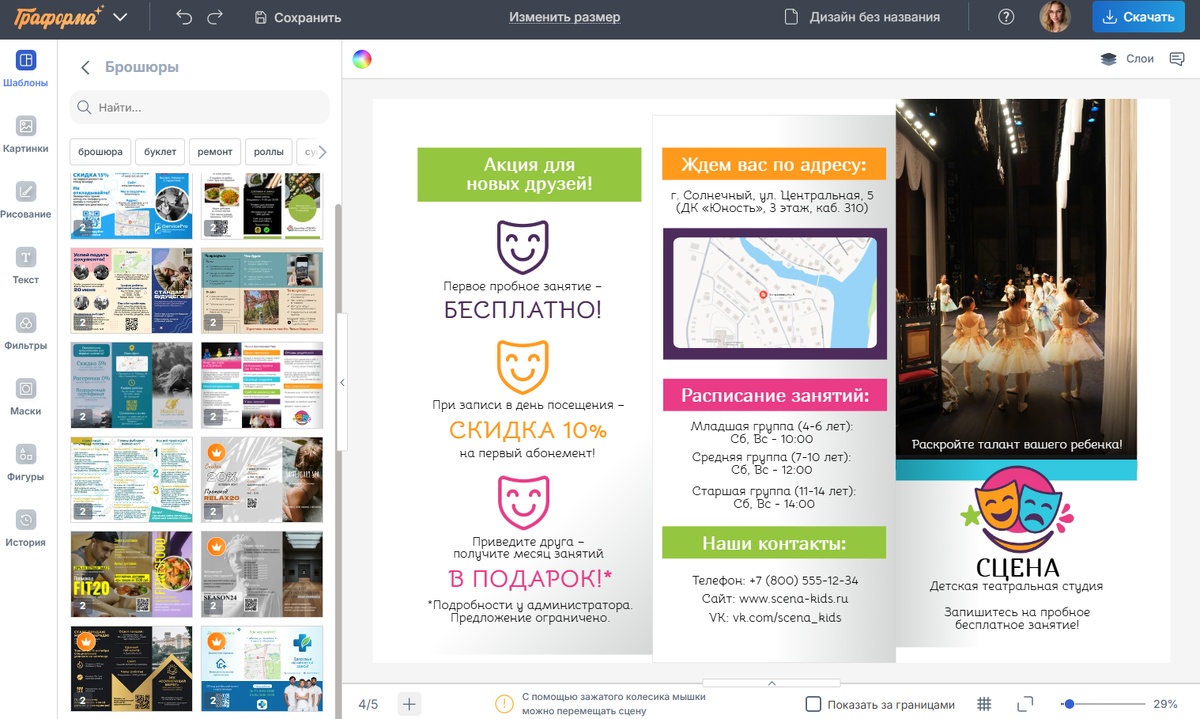Click the redo arrow icon
This screenshot has height=719, width=1200.
[215, 17]
